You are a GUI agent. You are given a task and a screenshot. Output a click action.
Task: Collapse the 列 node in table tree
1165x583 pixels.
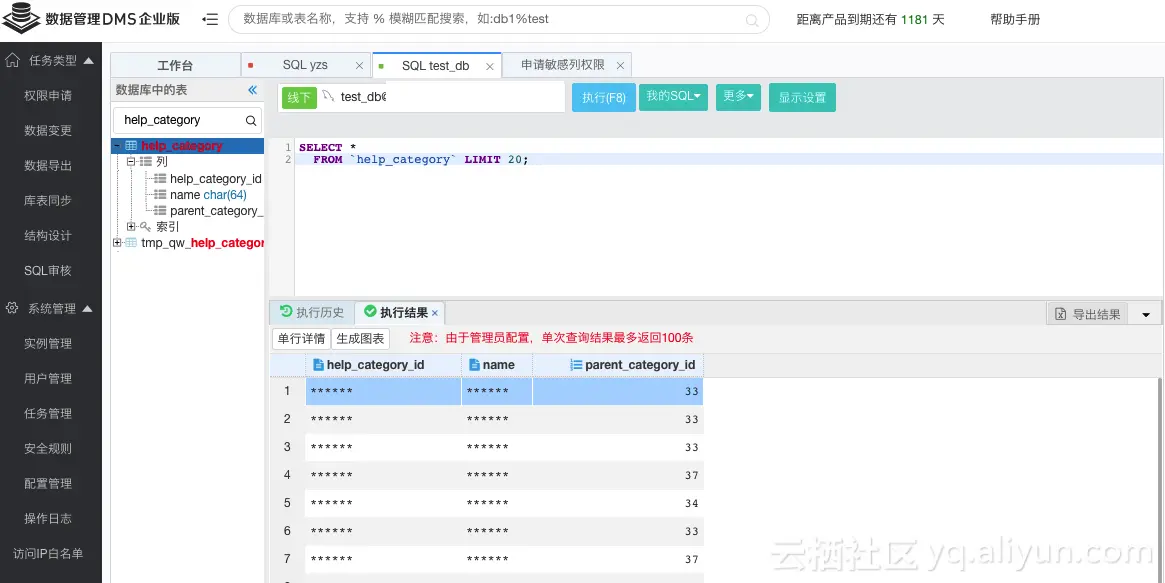click(131, 161)
